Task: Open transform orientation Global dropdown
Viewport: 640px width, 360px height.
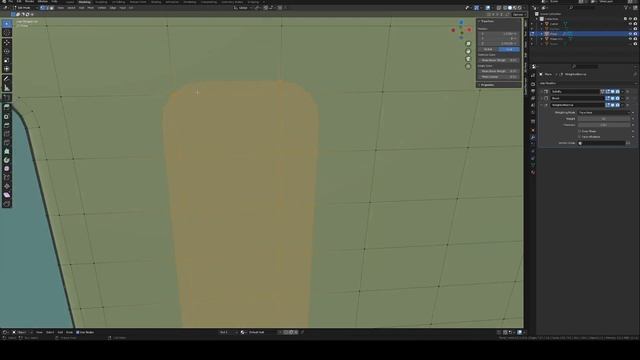Action: (x=244, y=8)
